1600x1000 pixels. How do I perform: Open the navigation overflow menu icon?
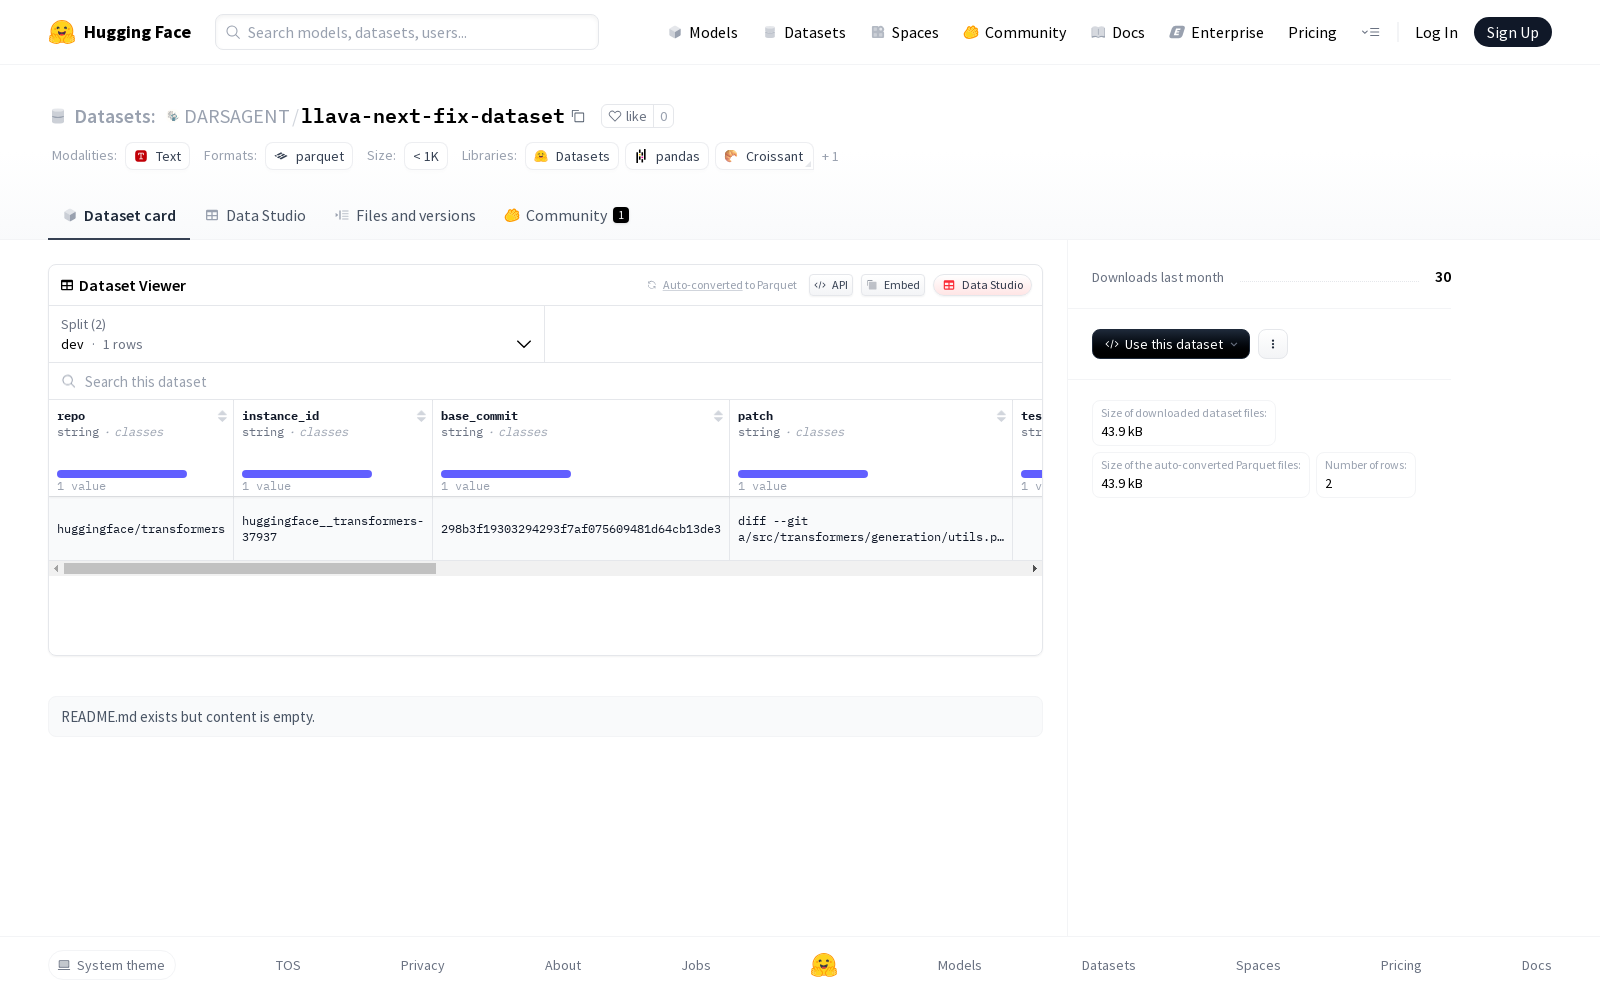pos(1370,32)
